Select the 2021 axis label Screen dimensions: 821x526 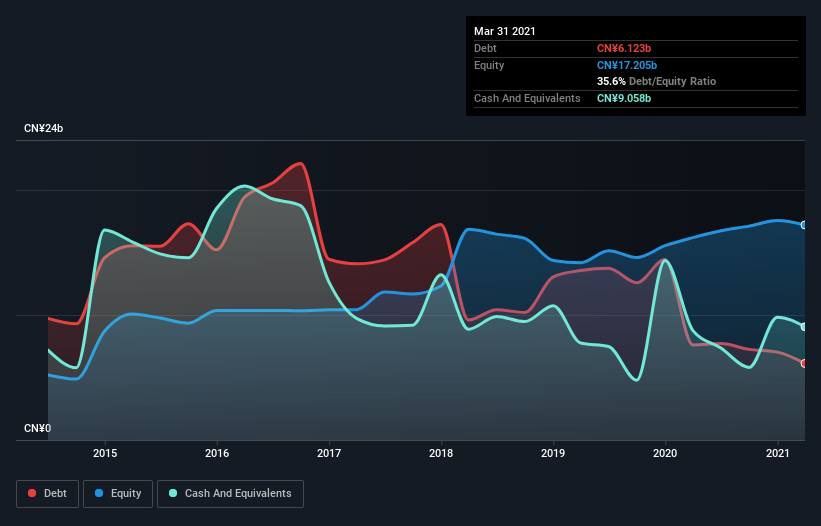click(778, 453)
